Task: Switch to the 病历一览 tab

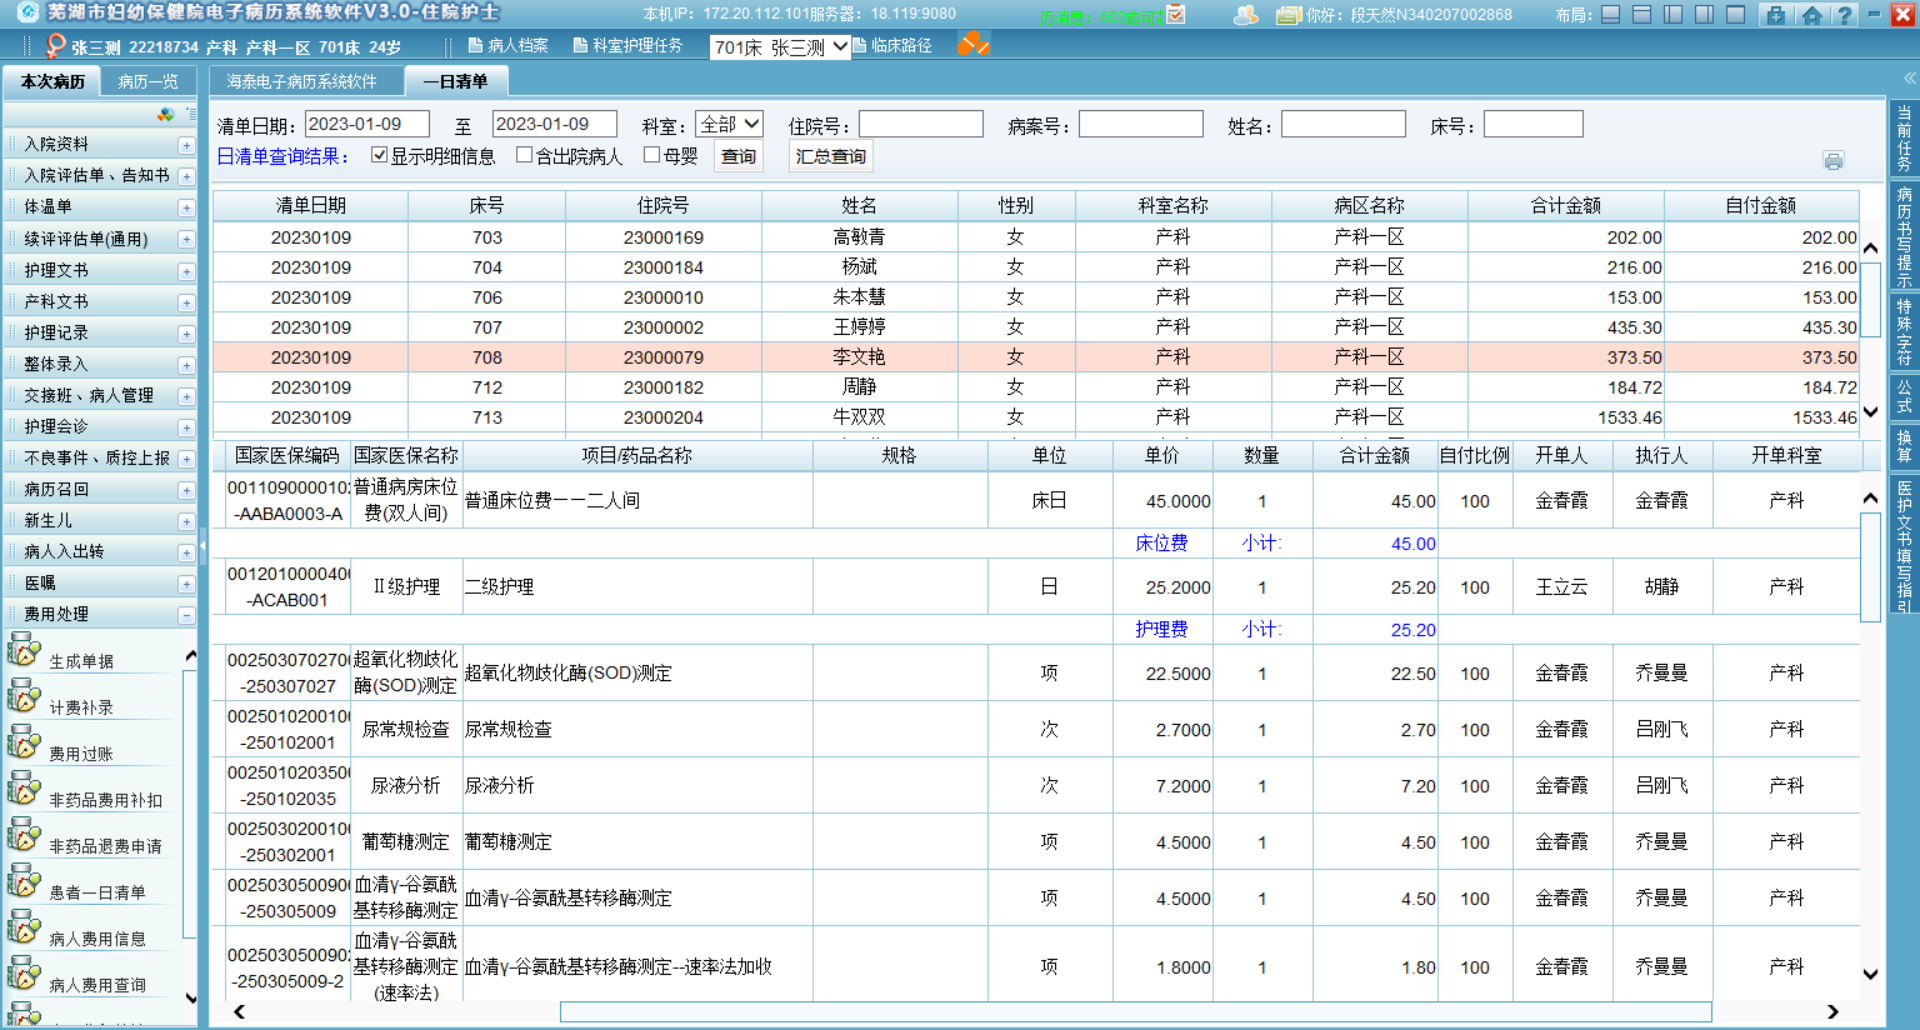Action: pyautogui.click(x=148, y=82)
